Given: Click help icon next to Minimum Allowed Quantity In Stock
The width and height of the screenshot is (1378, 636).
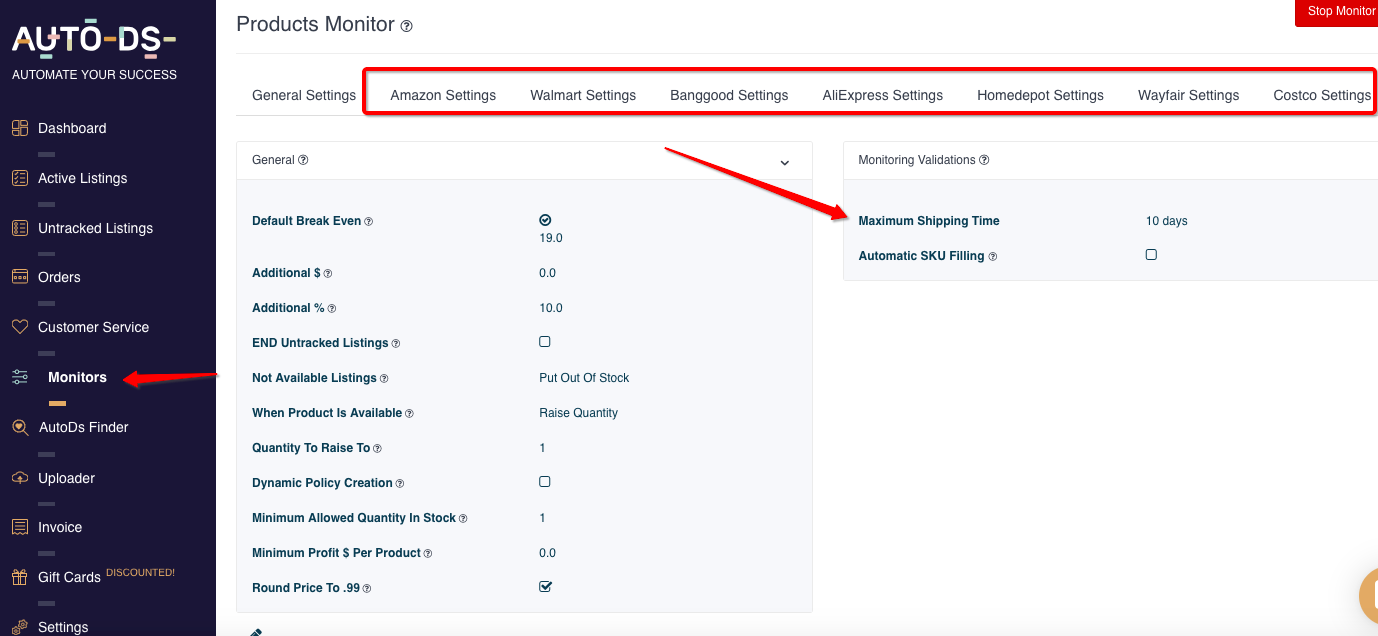Looking at the screenshot, I should (x=463, y=519).
